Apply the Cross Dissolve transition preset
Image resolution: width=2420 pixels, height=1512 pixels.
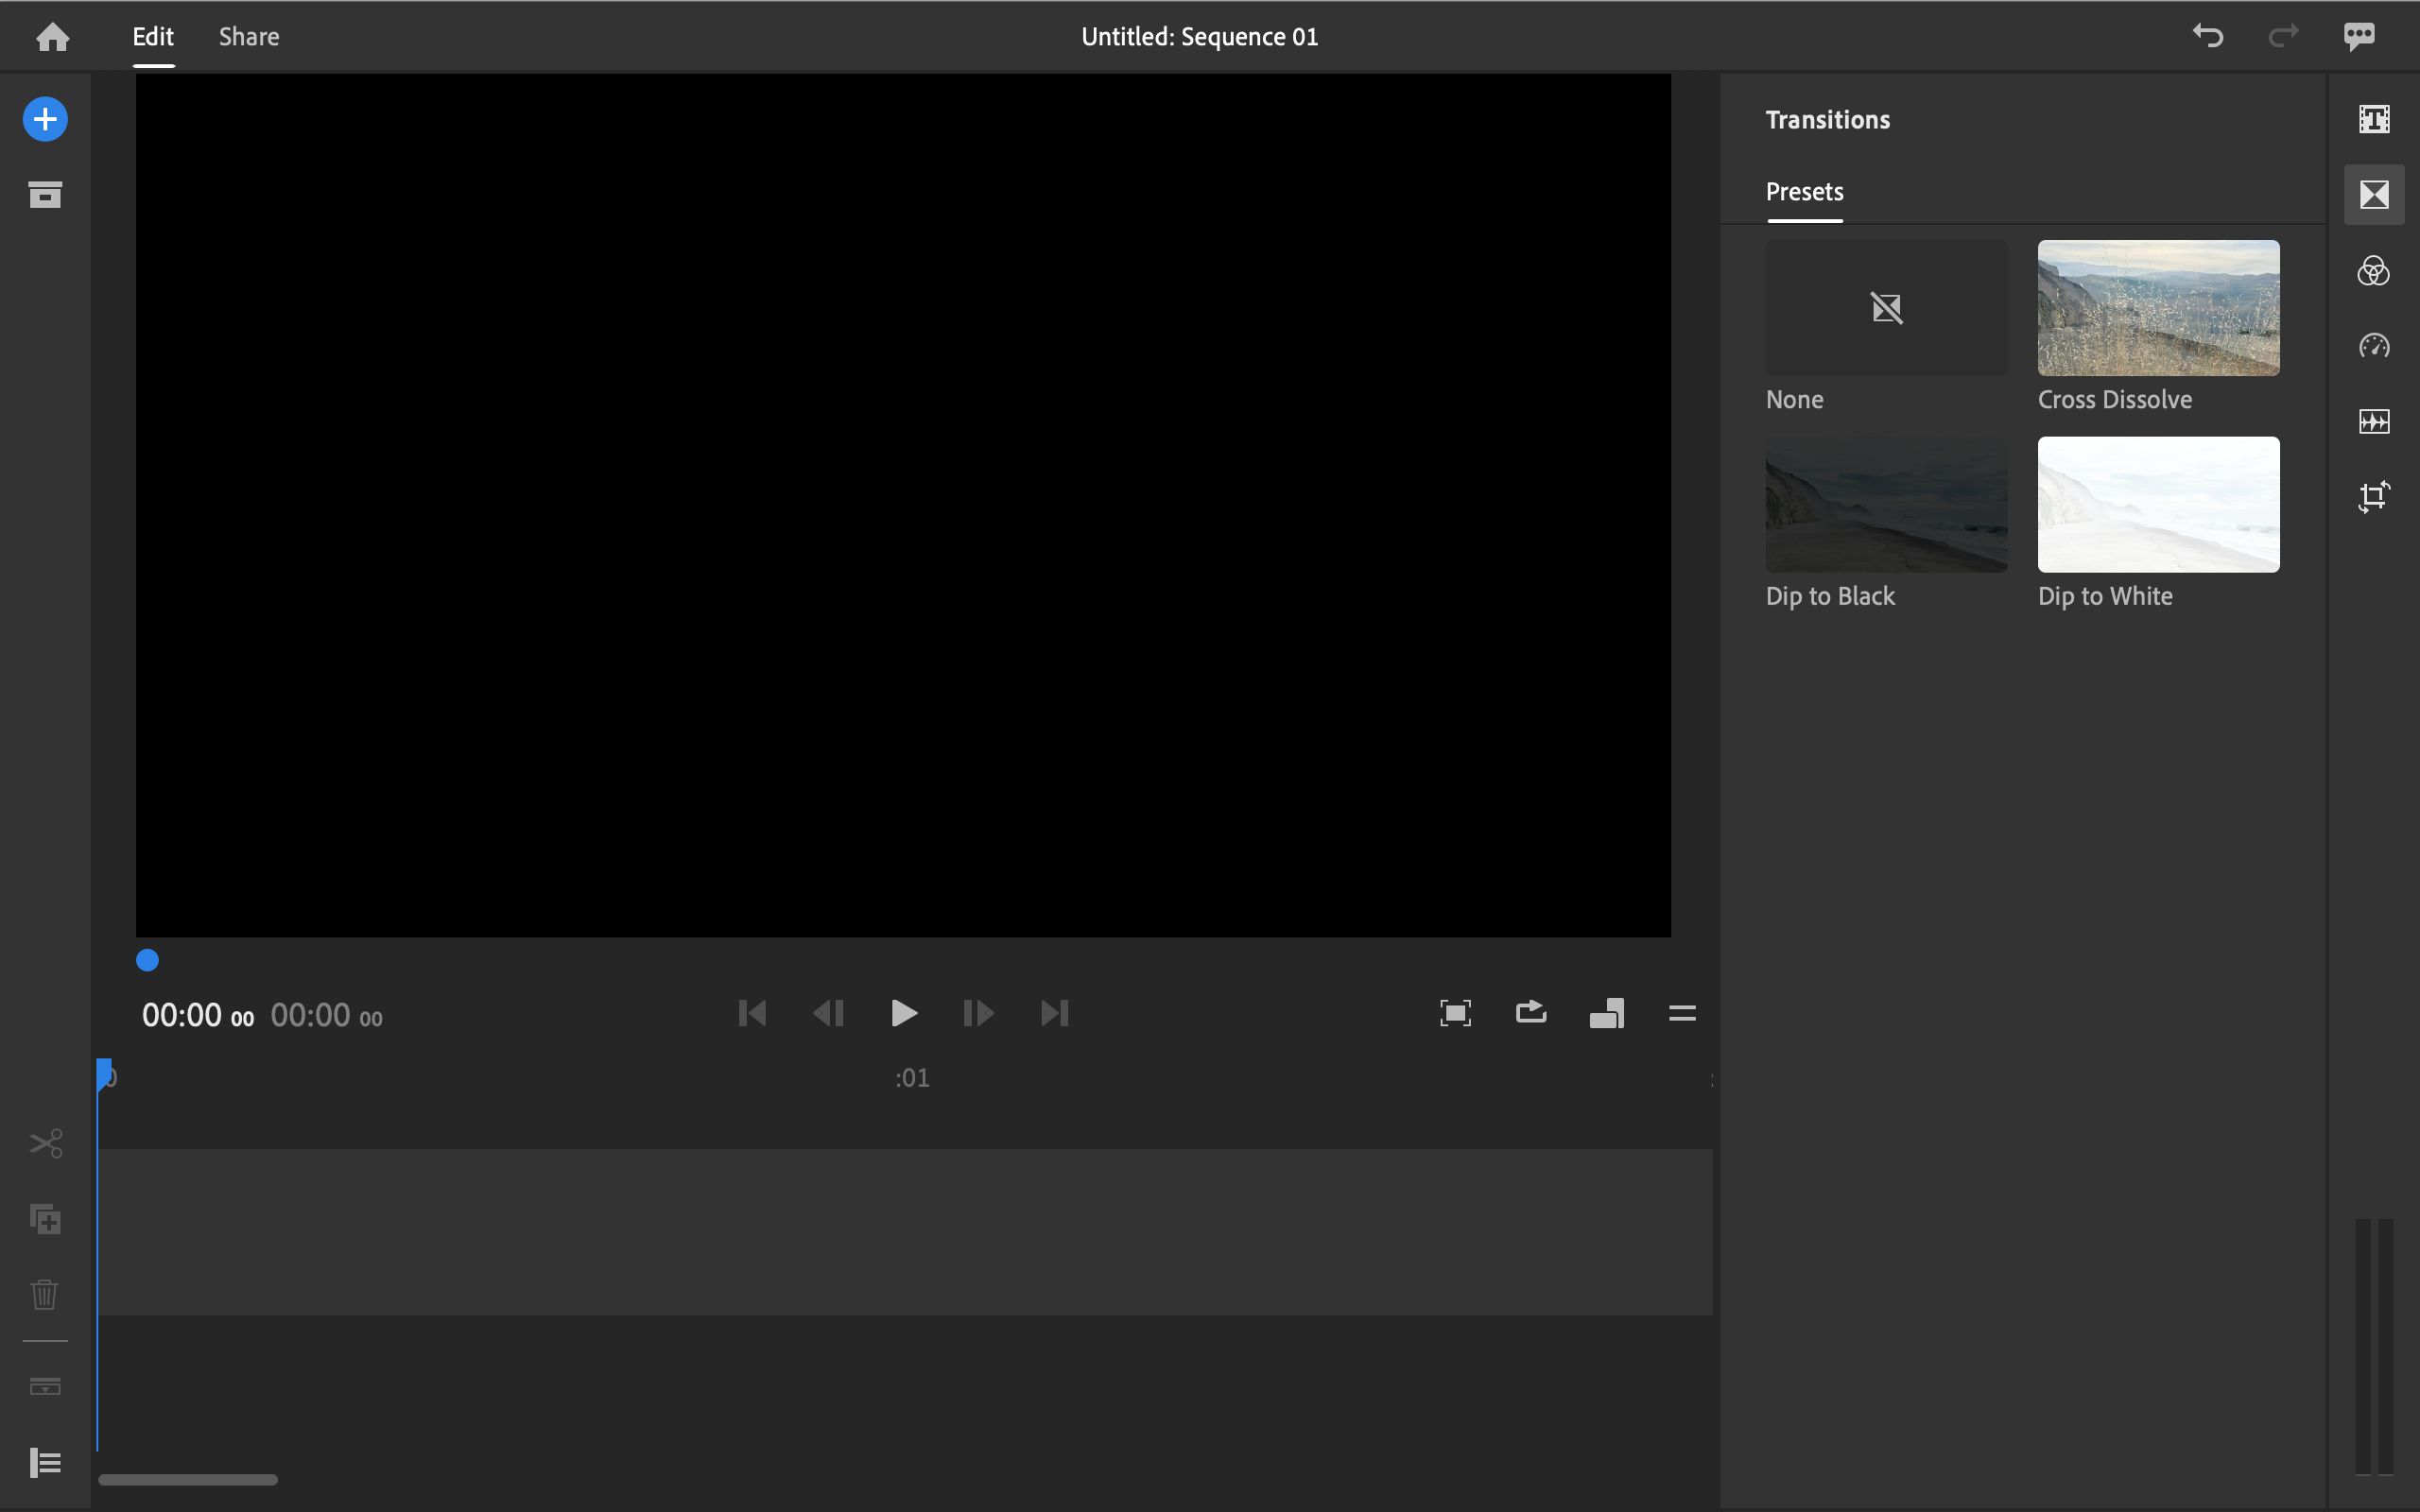pyautogui.click(x=2158, y=308)
